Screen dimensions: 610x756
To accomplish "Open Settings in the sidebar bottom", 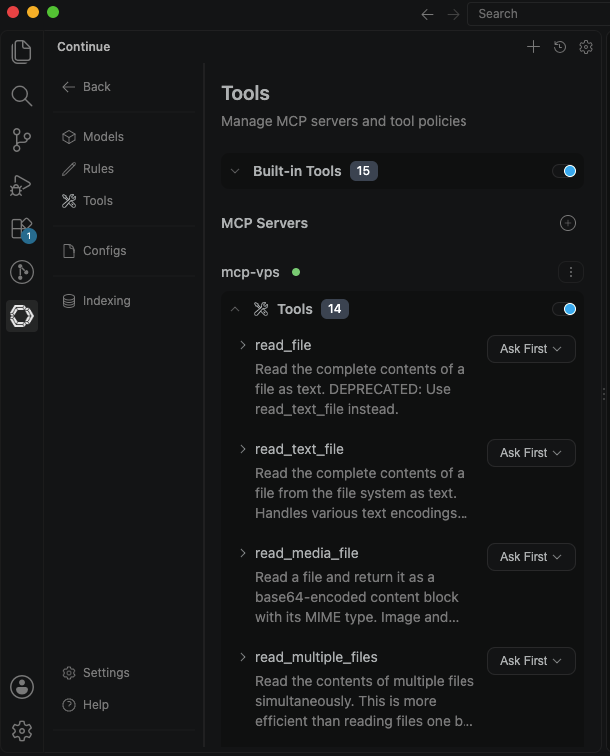I will [x=96, y=673].
